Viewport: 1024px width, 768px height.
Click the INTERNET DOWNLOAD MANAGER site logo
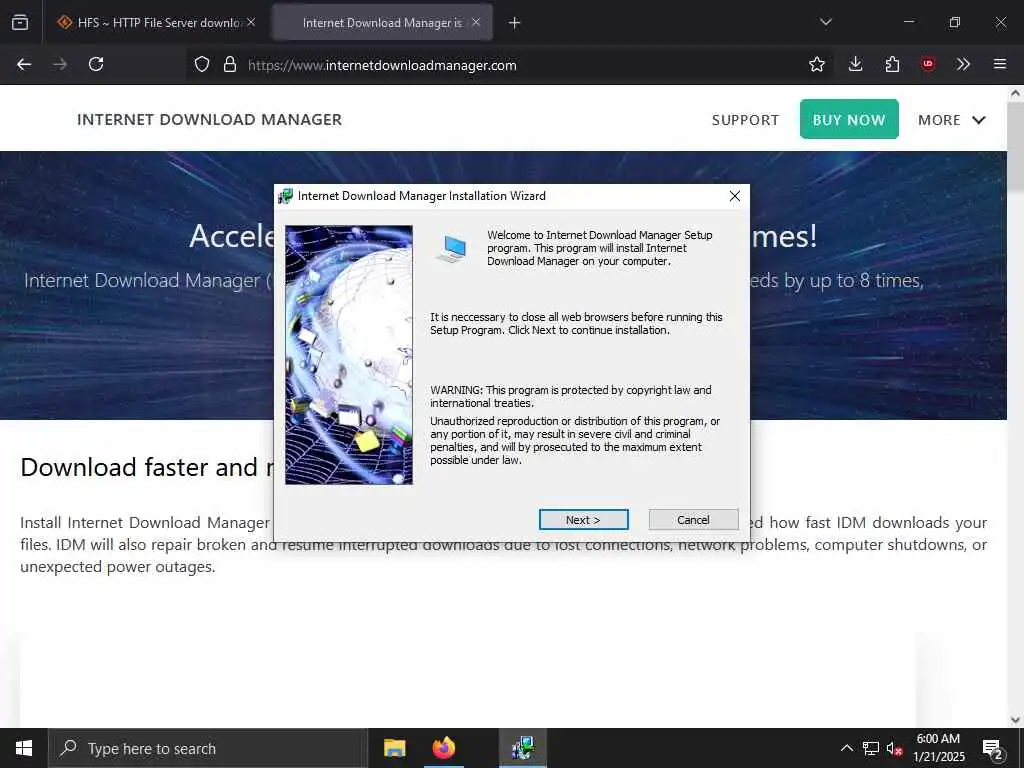click(x=210, y=120)
